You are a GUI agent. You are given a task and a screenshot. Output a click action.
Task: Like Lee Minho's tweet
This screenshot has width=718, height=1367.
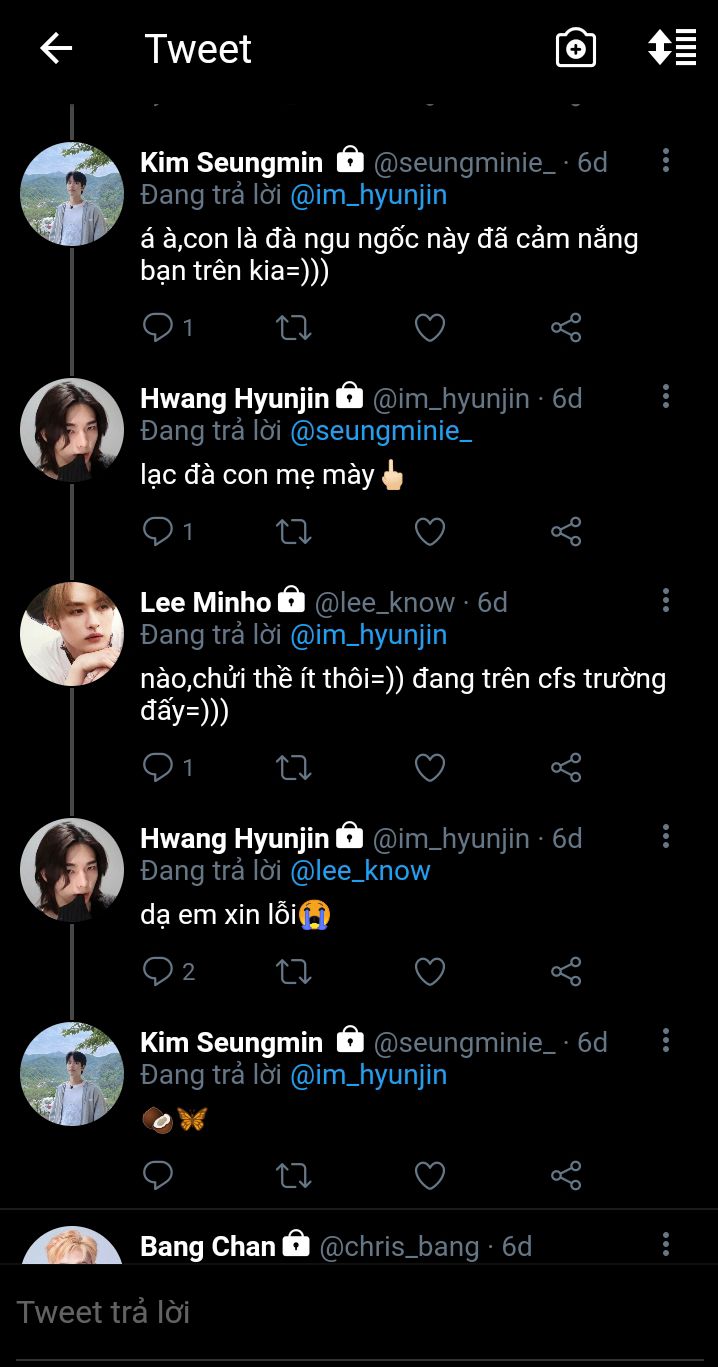click(x=430, y=767)
